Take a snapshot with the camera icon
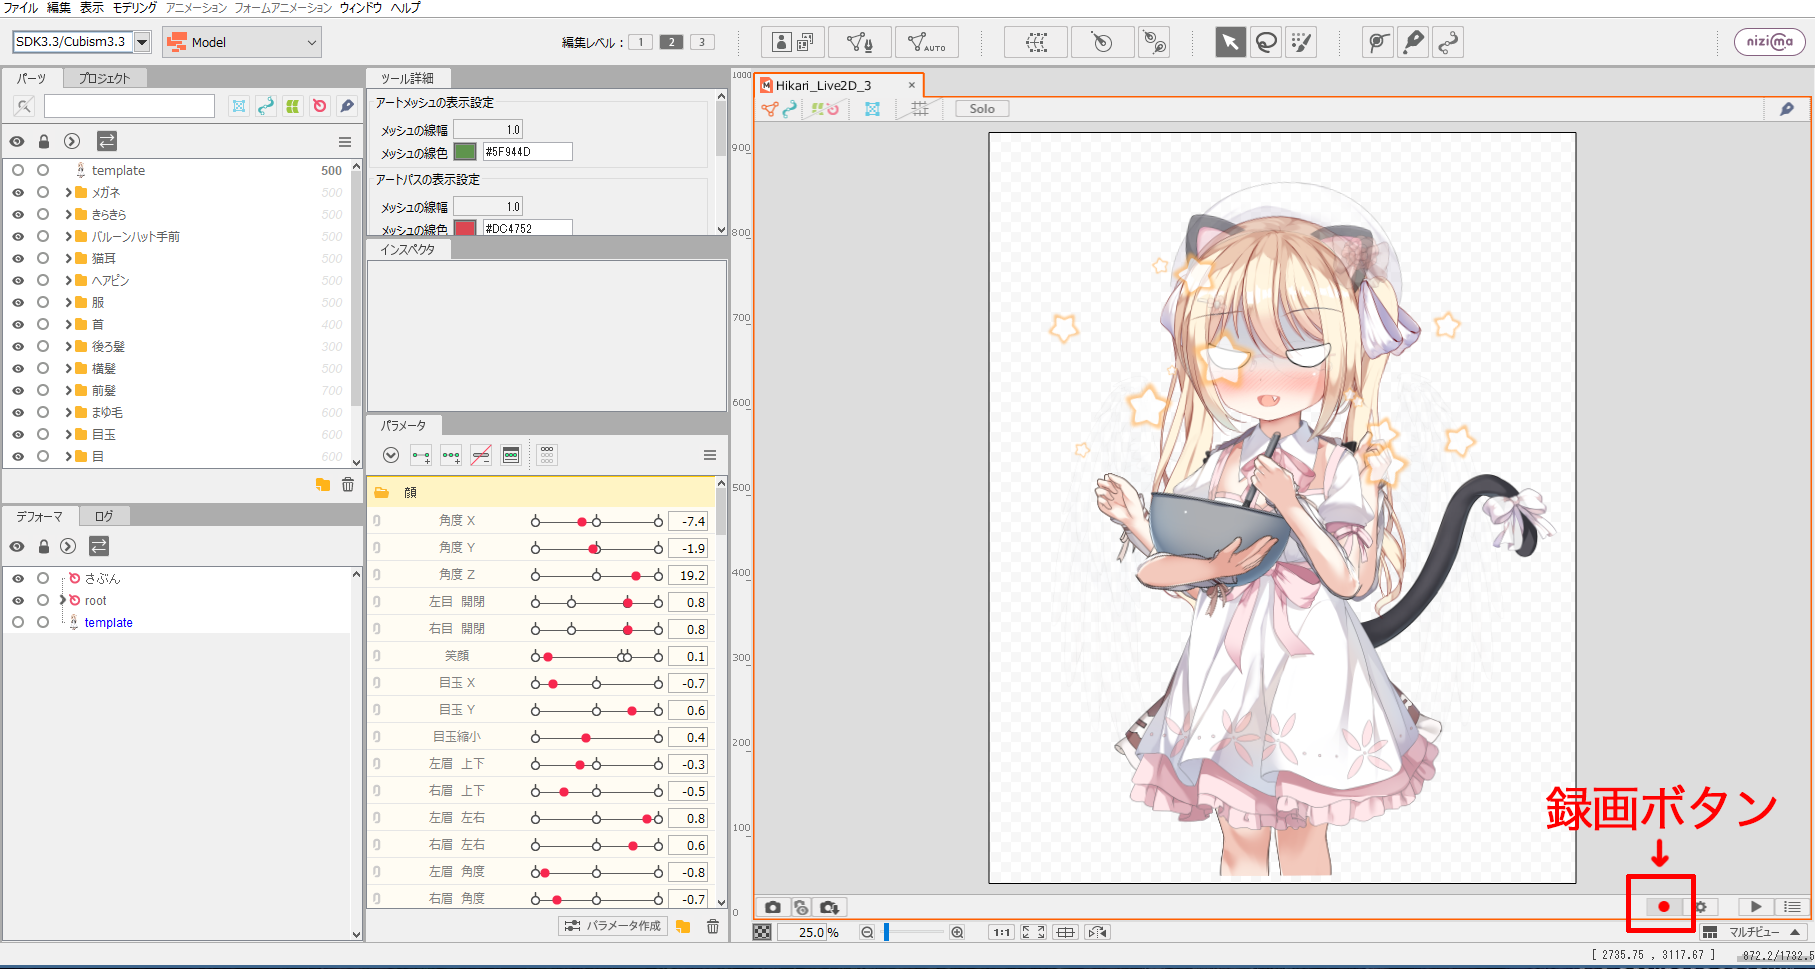 click(x=773, y=907)
